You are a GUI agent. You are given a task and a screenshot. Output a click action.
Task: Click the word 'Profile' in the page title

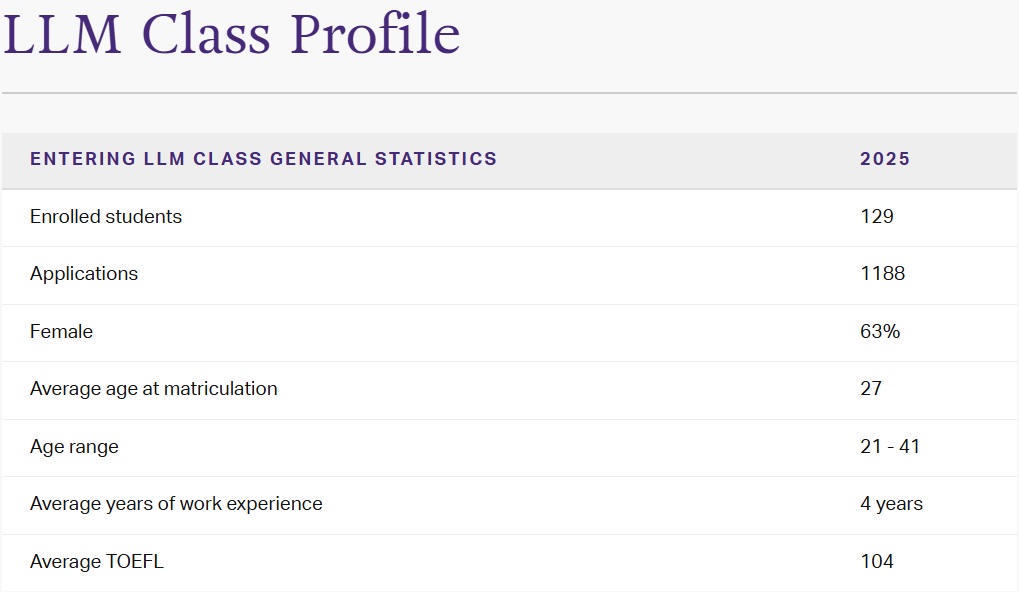(x=375, y=34)
